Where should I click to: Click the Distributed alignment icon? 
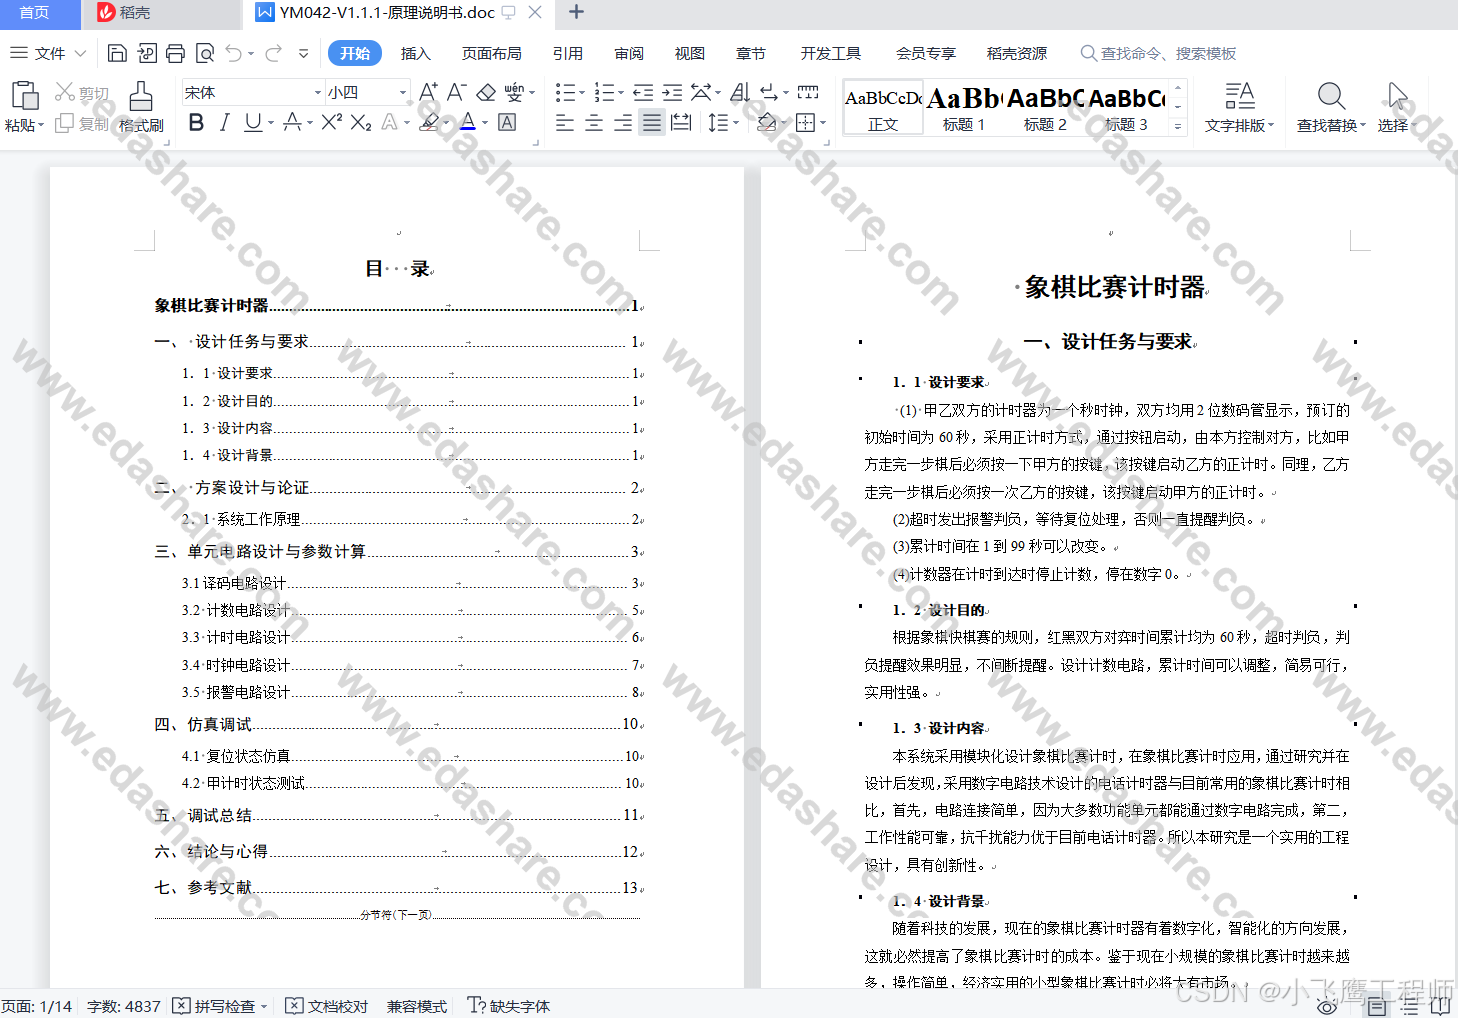point(681,122)
